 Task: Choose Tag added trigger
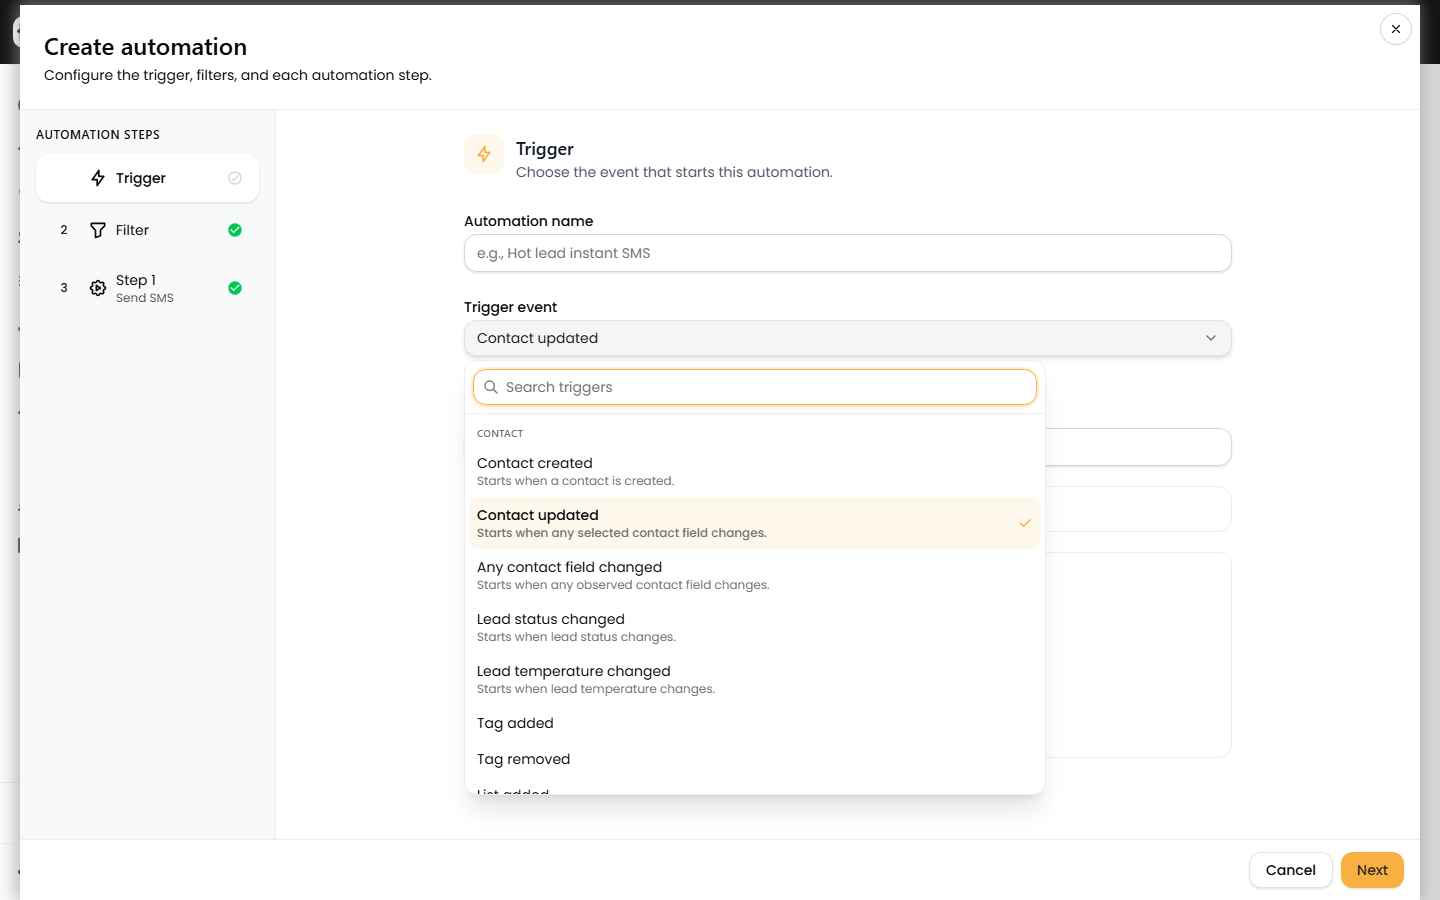click(x=755, y=723)
